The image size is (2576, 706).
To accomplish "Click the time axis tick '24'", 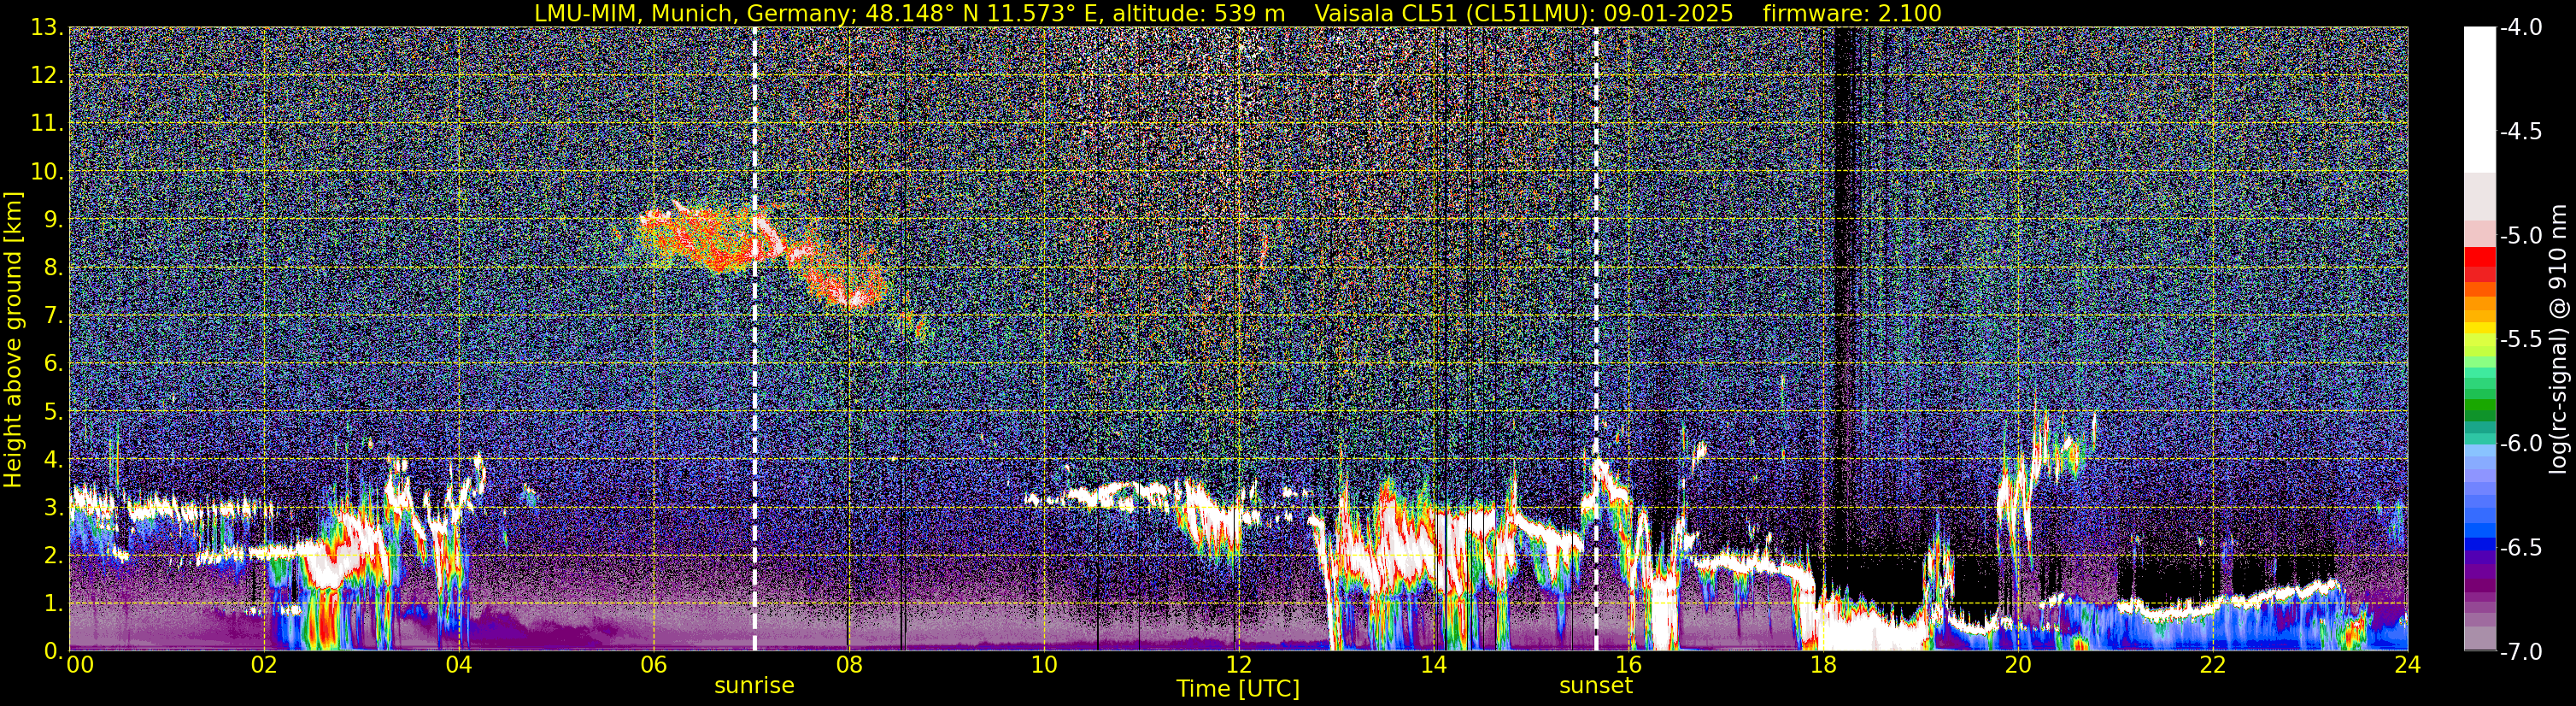I will [x=2407, y=665].
